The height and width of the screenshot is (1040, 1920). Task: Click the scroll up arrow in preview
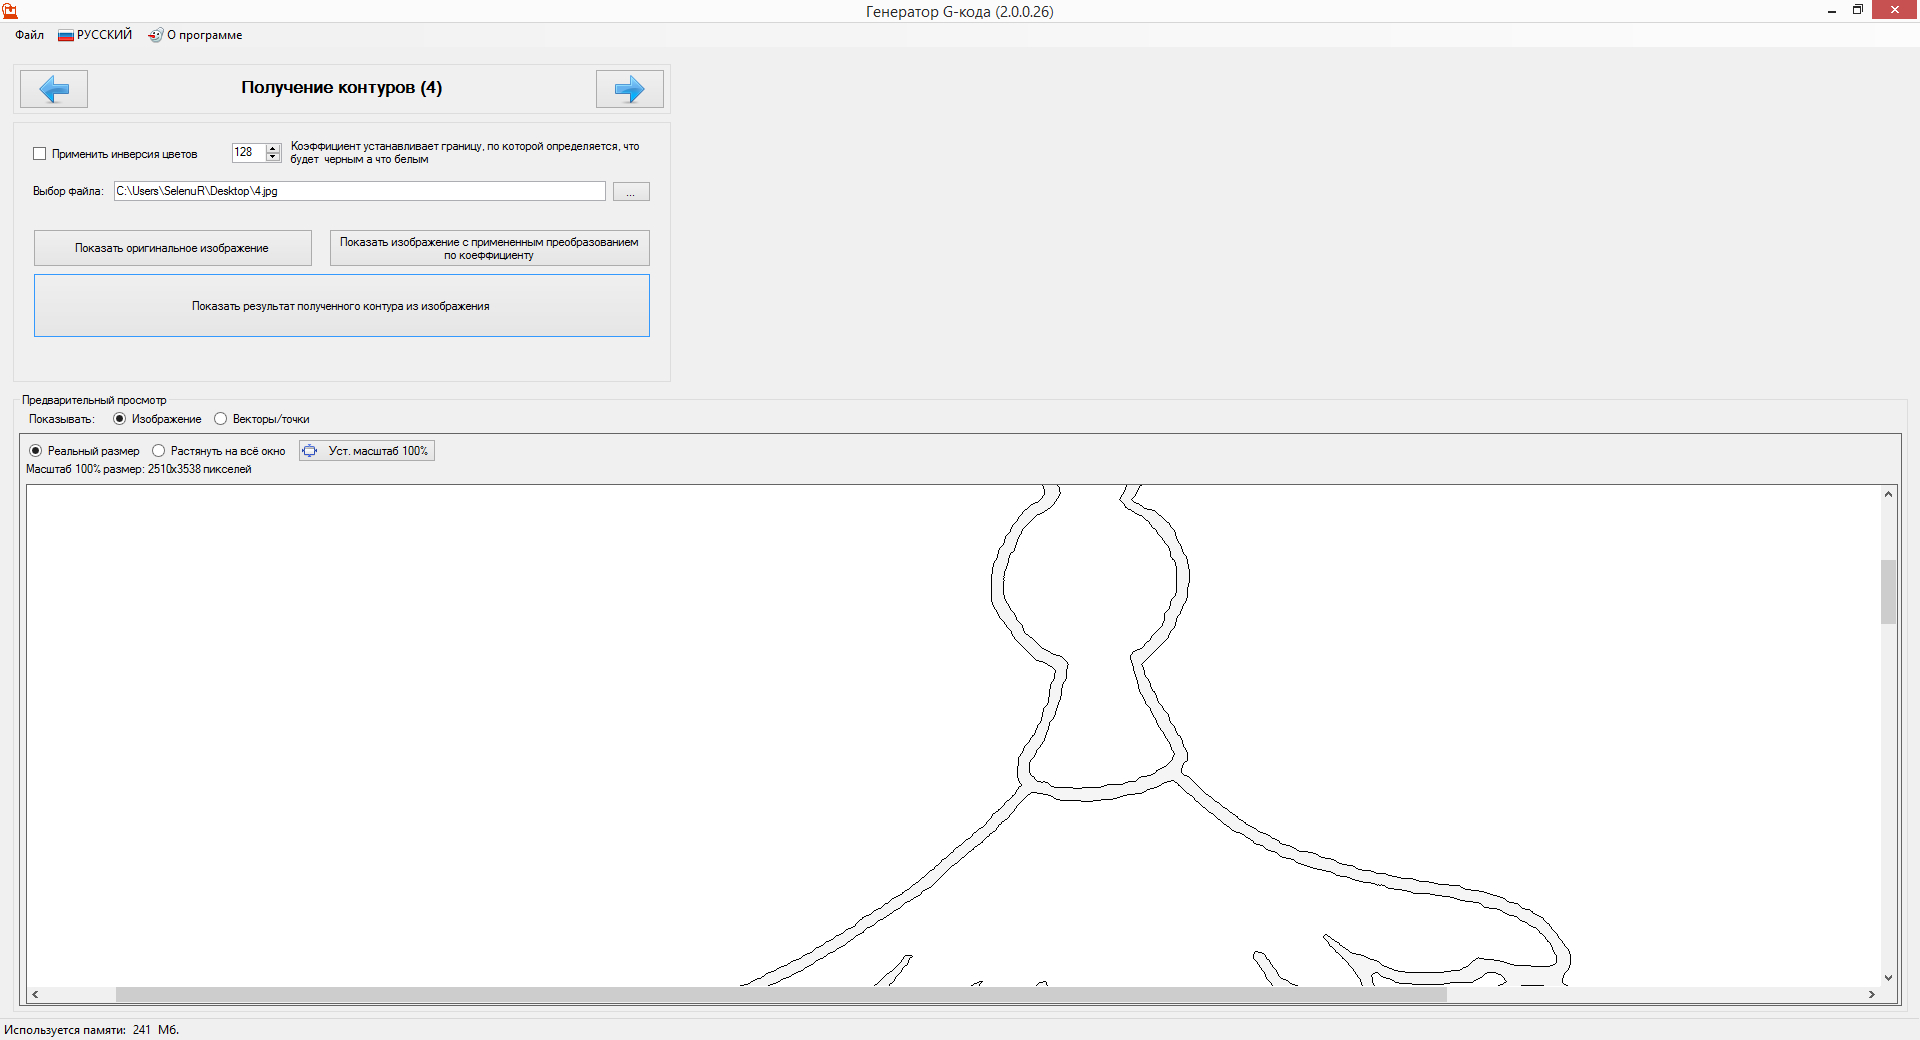[x=1889, y=494]
